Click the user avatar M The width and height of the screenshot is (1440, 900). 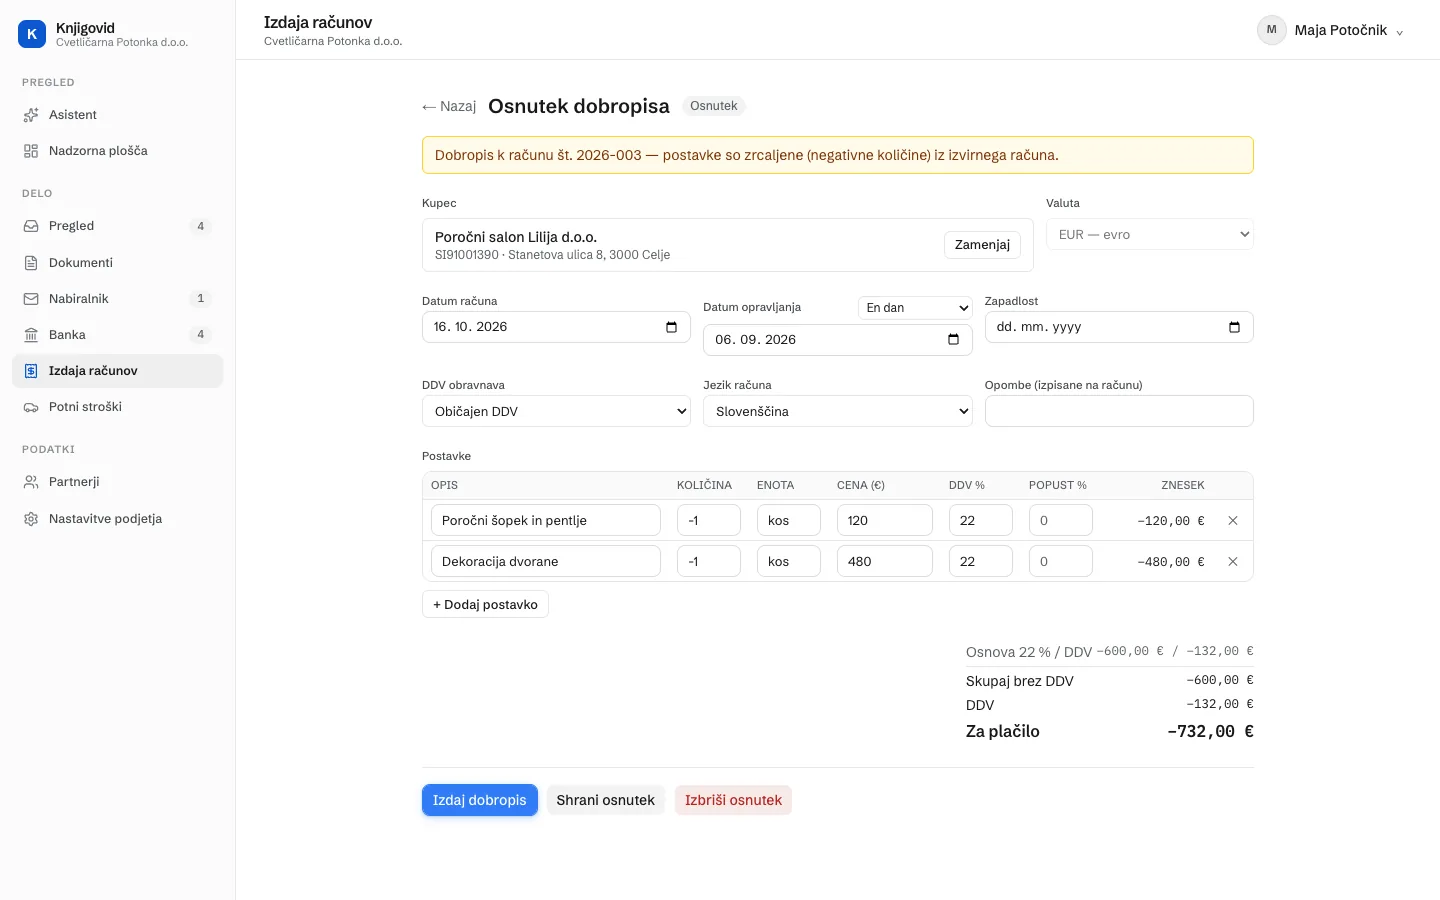click(1272, 30)
